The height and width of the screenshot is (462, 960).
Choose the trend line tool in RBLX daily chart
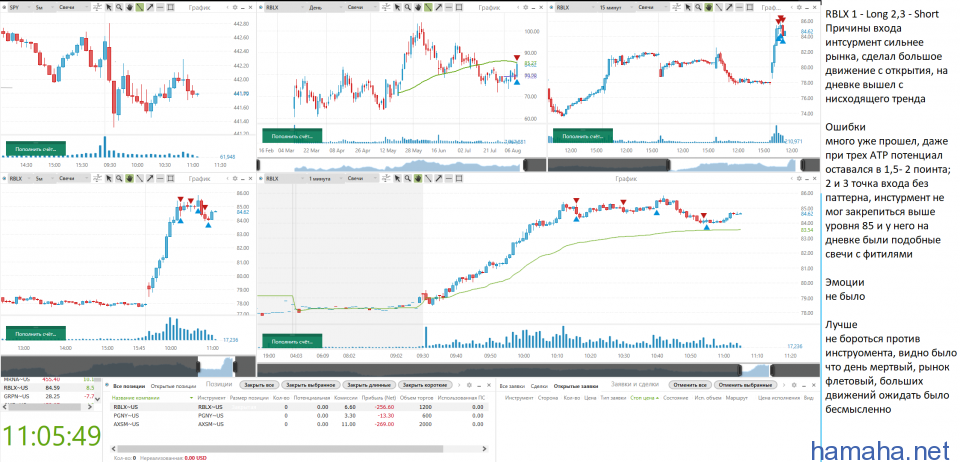coord(429,7)
